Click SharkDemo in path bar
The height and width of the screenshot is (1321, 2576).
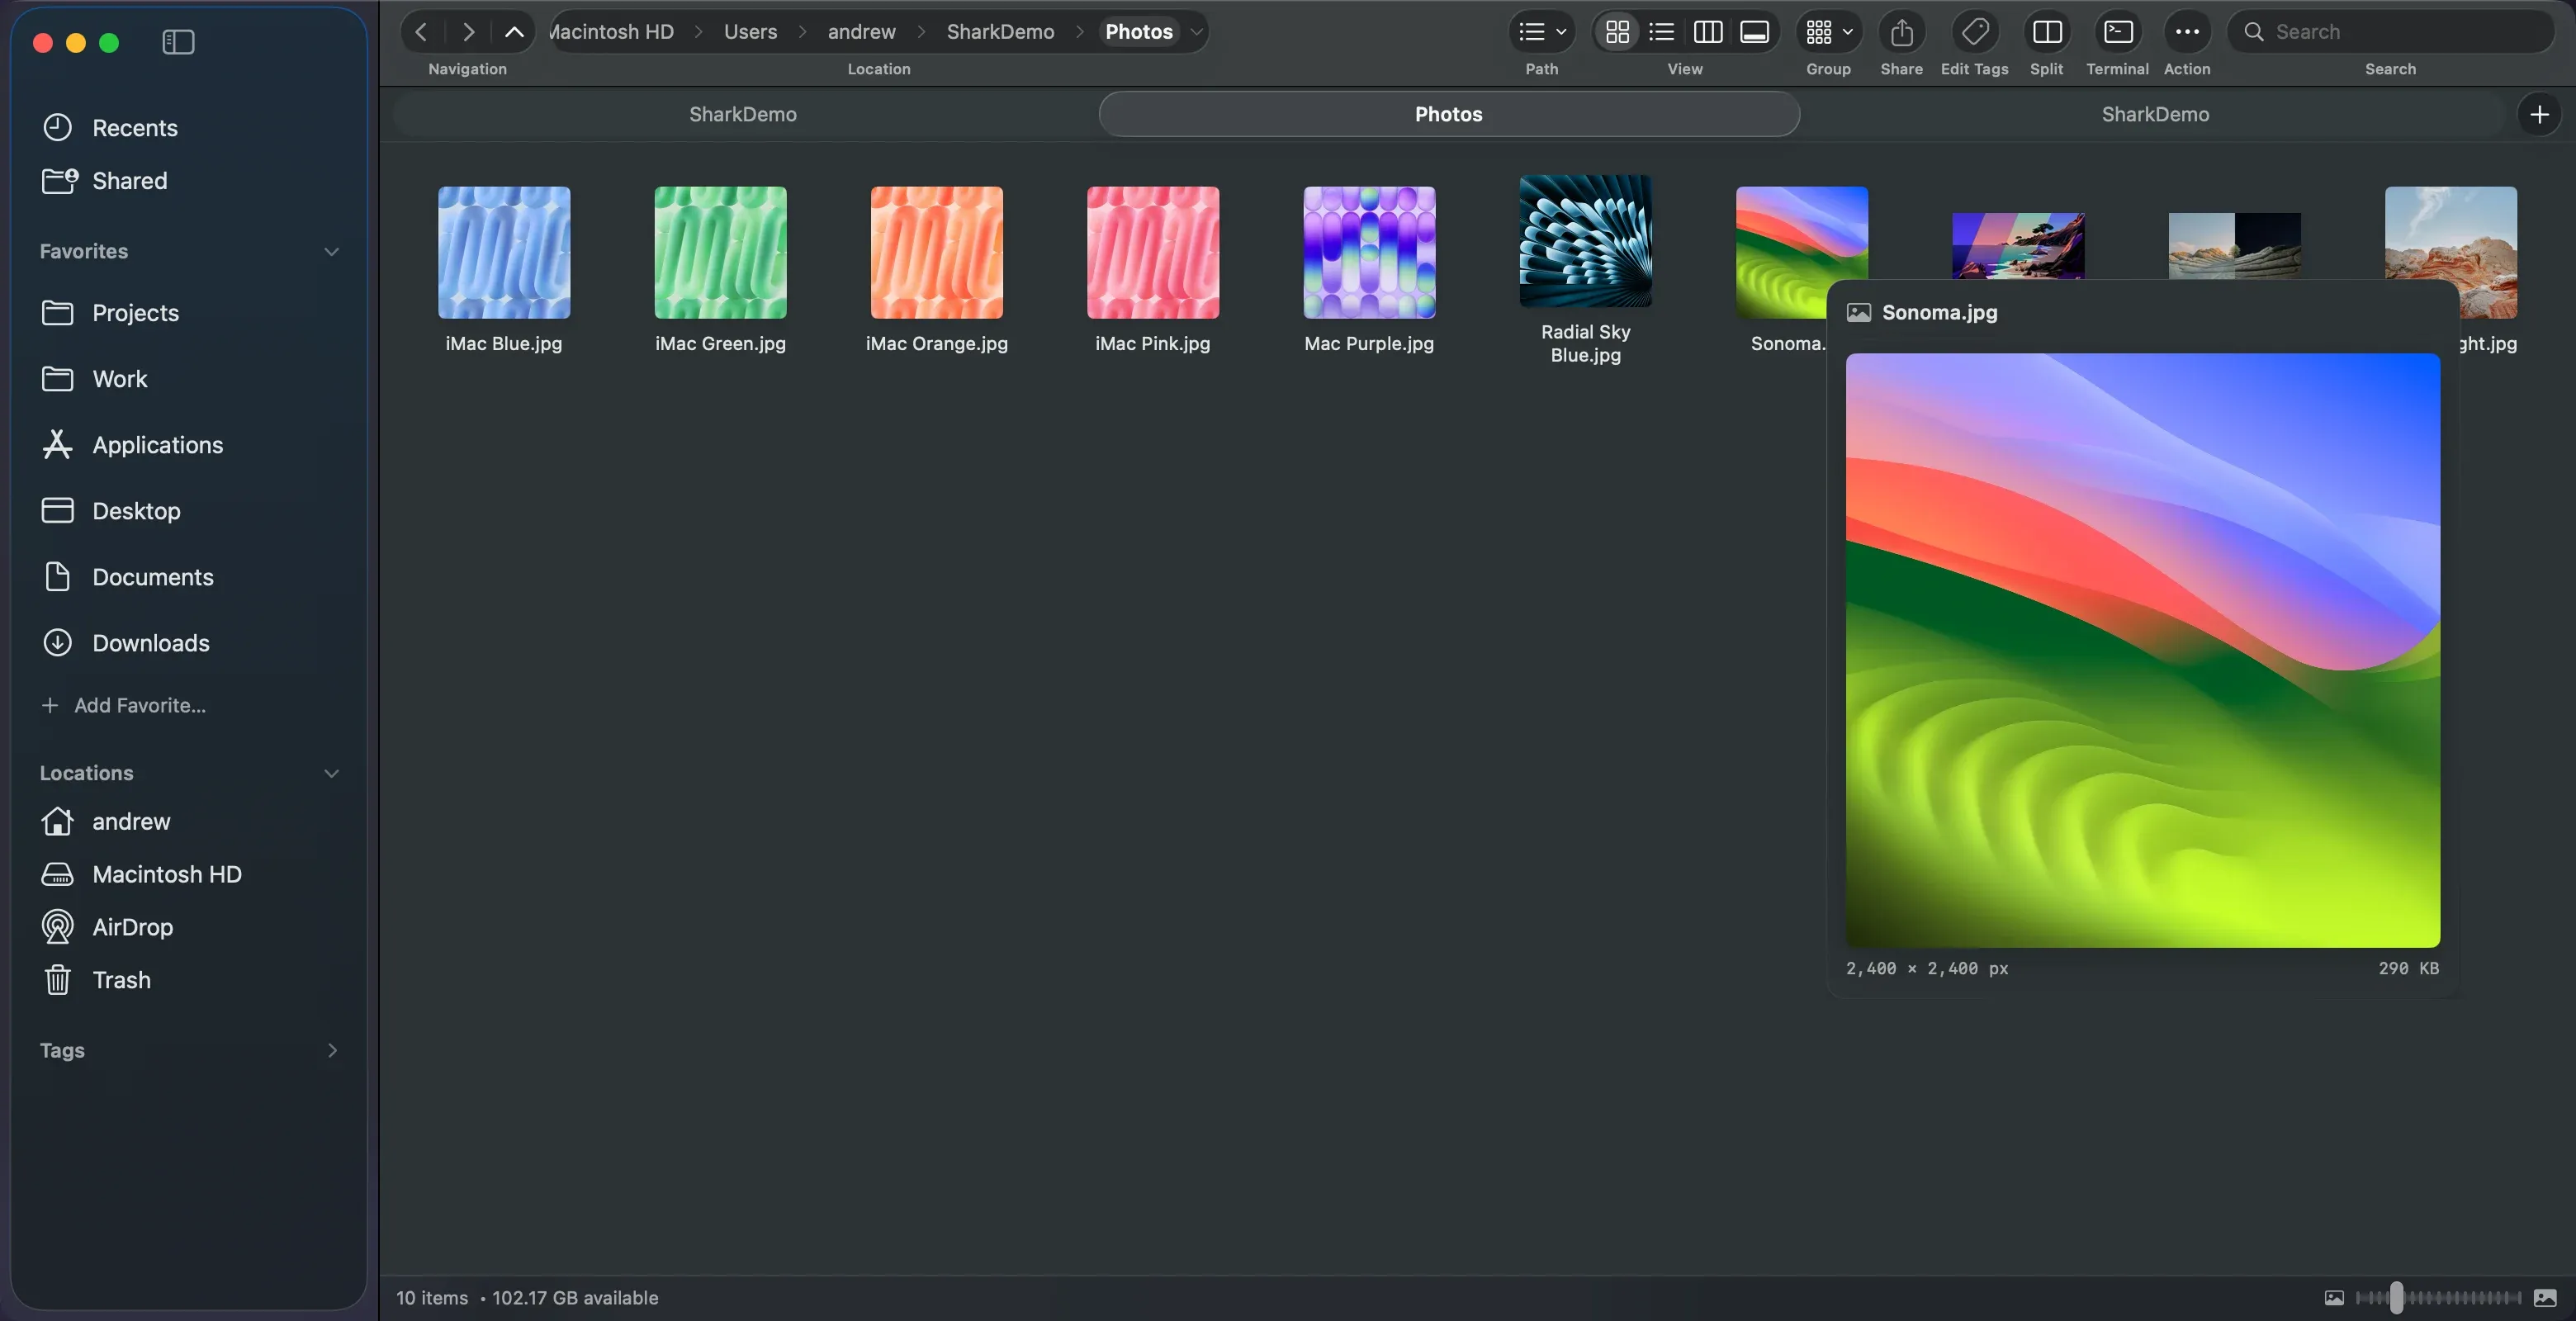click(x=1000, y=32)
